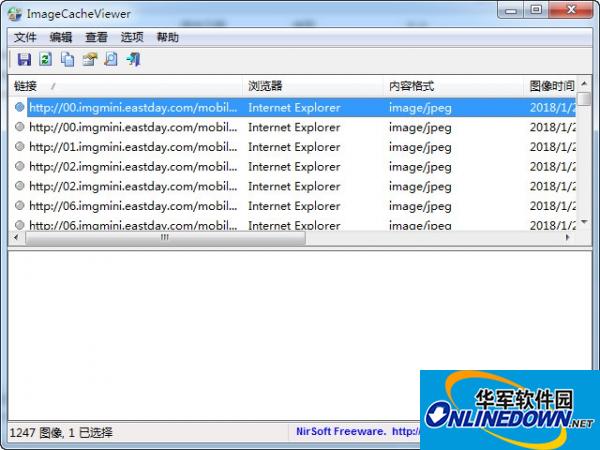Viewport: 600px width, 450px height.
Task: Click the NirSoft Freeware link in status bar
Action: coord(358,432)
